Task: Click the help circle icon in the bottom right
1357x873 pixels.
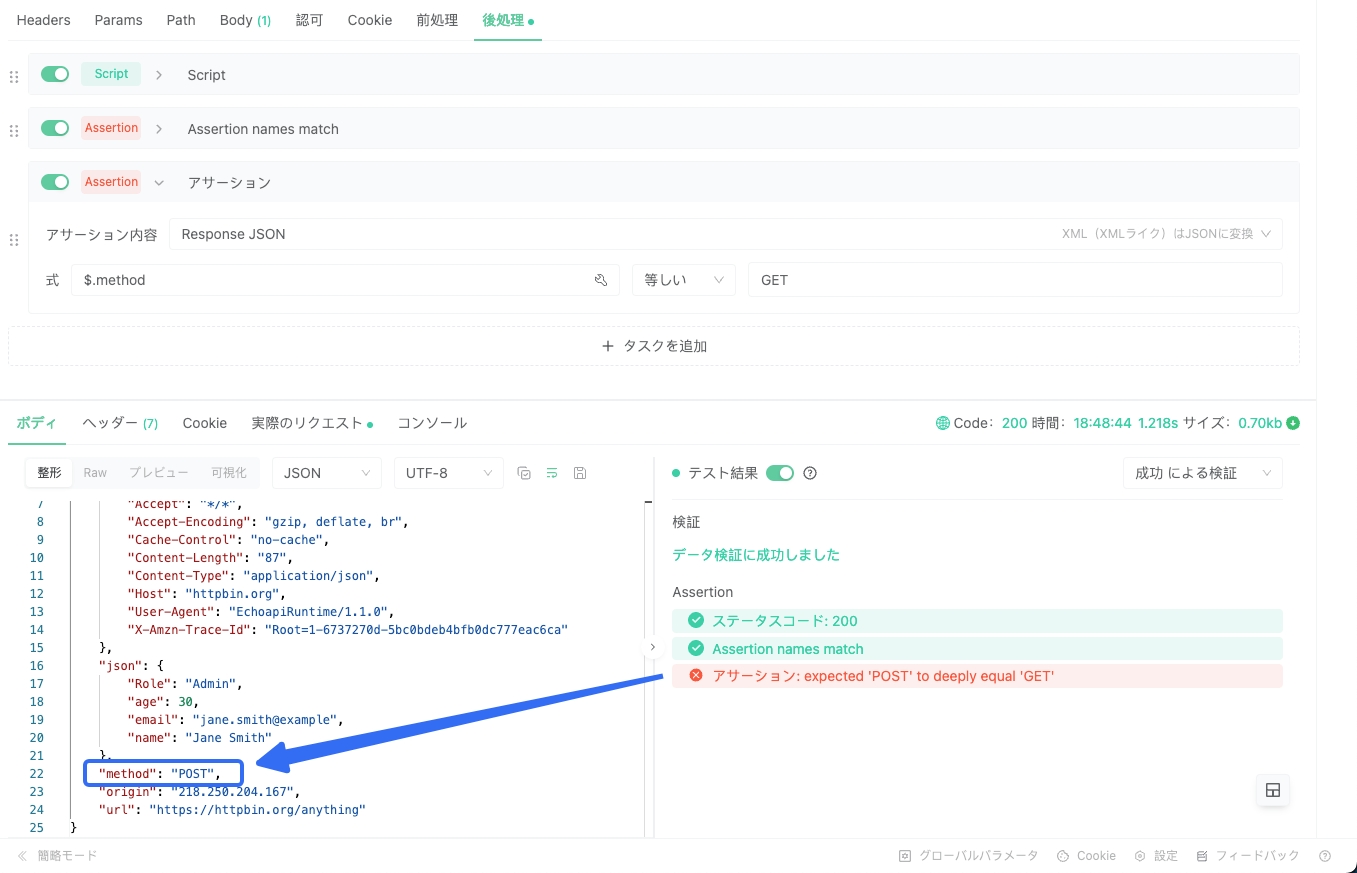Action: [1325, 856]
